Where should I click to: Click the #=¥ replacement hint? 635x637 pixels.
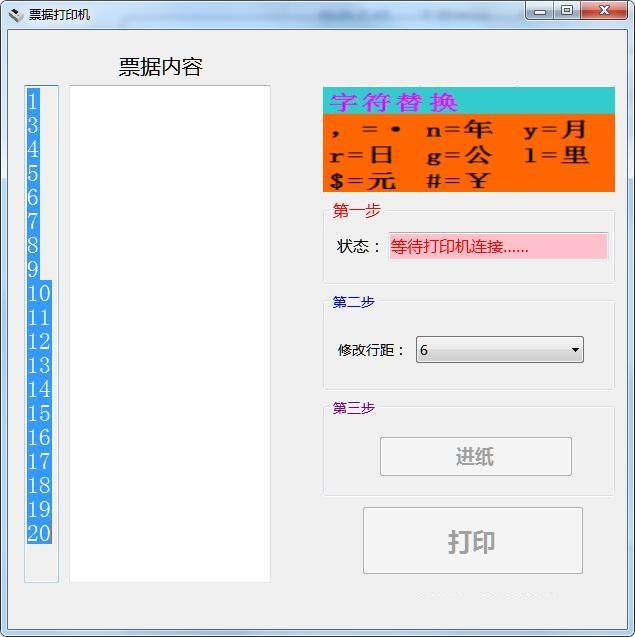tap(457, 181)
